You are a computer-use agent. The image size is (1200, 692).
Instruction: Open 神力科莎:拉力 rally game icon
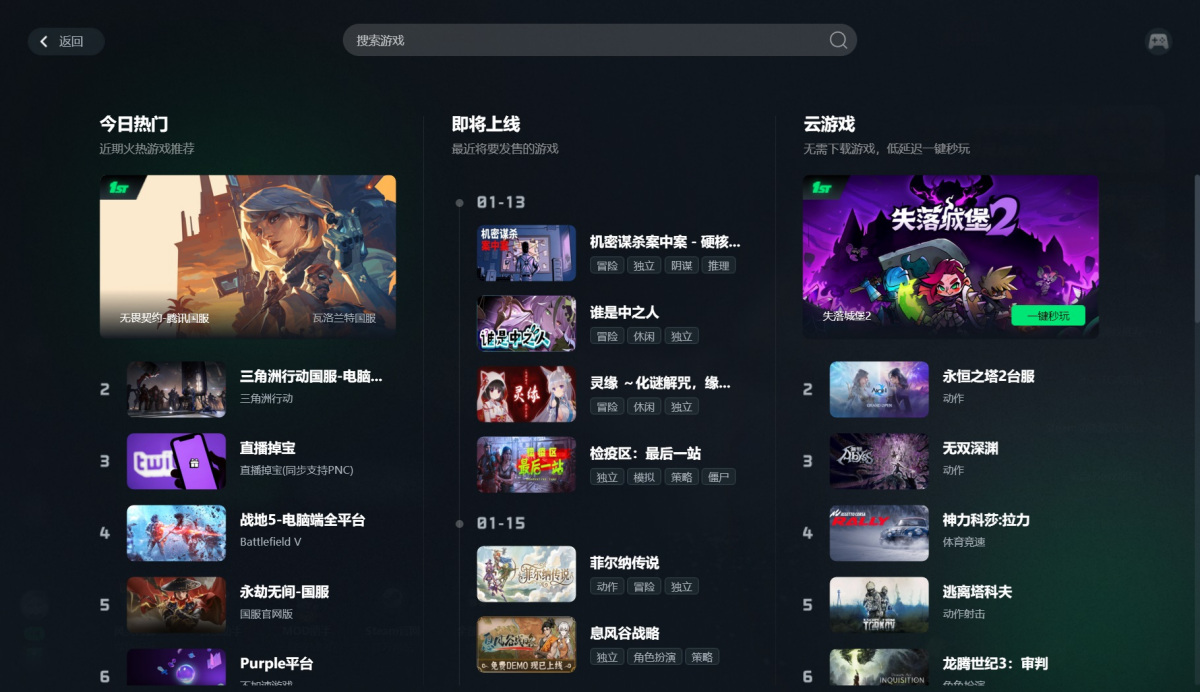point(879,533)
